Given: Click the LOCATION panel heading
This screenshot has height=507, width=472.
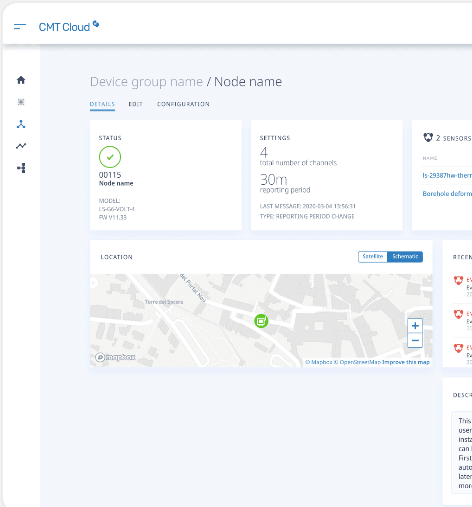Looking at the screenshot, I should (116, 257).
